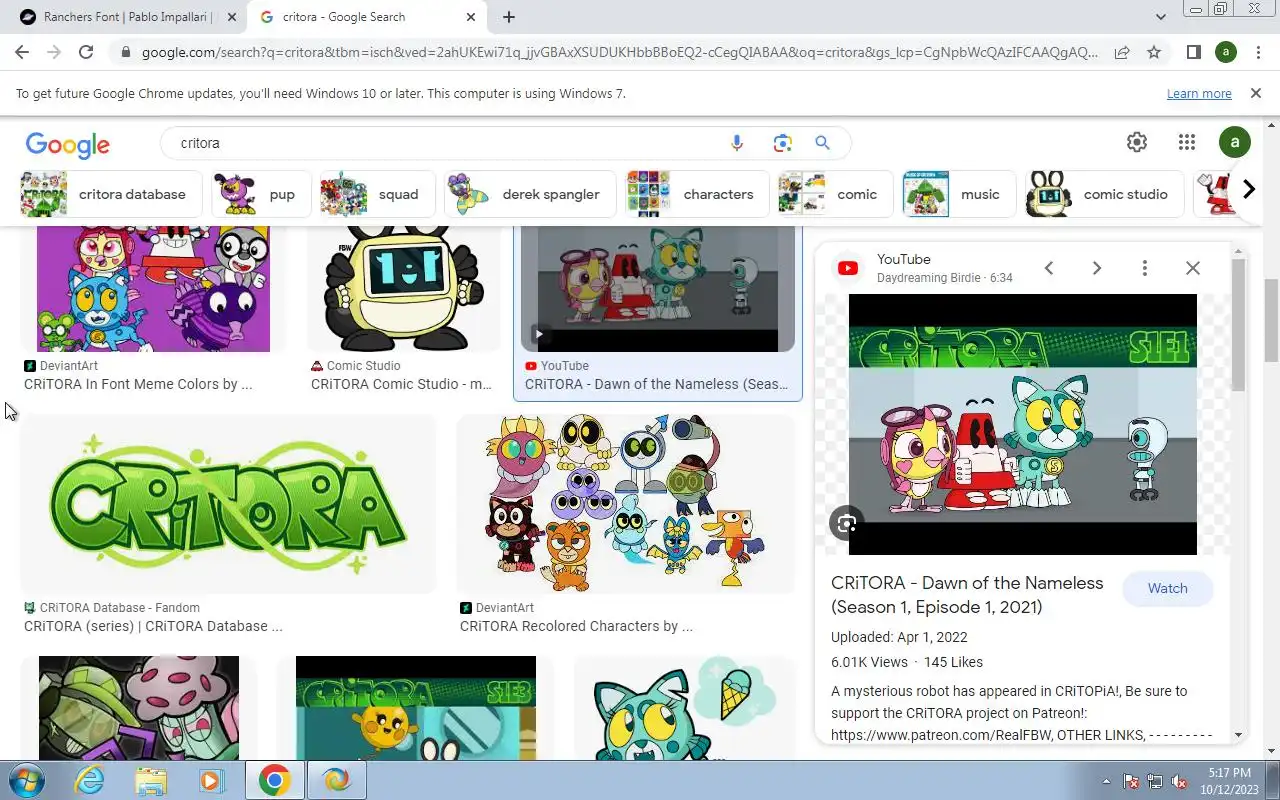Open CRiTORA In Font Meme Colors link

tap(138, 384)
